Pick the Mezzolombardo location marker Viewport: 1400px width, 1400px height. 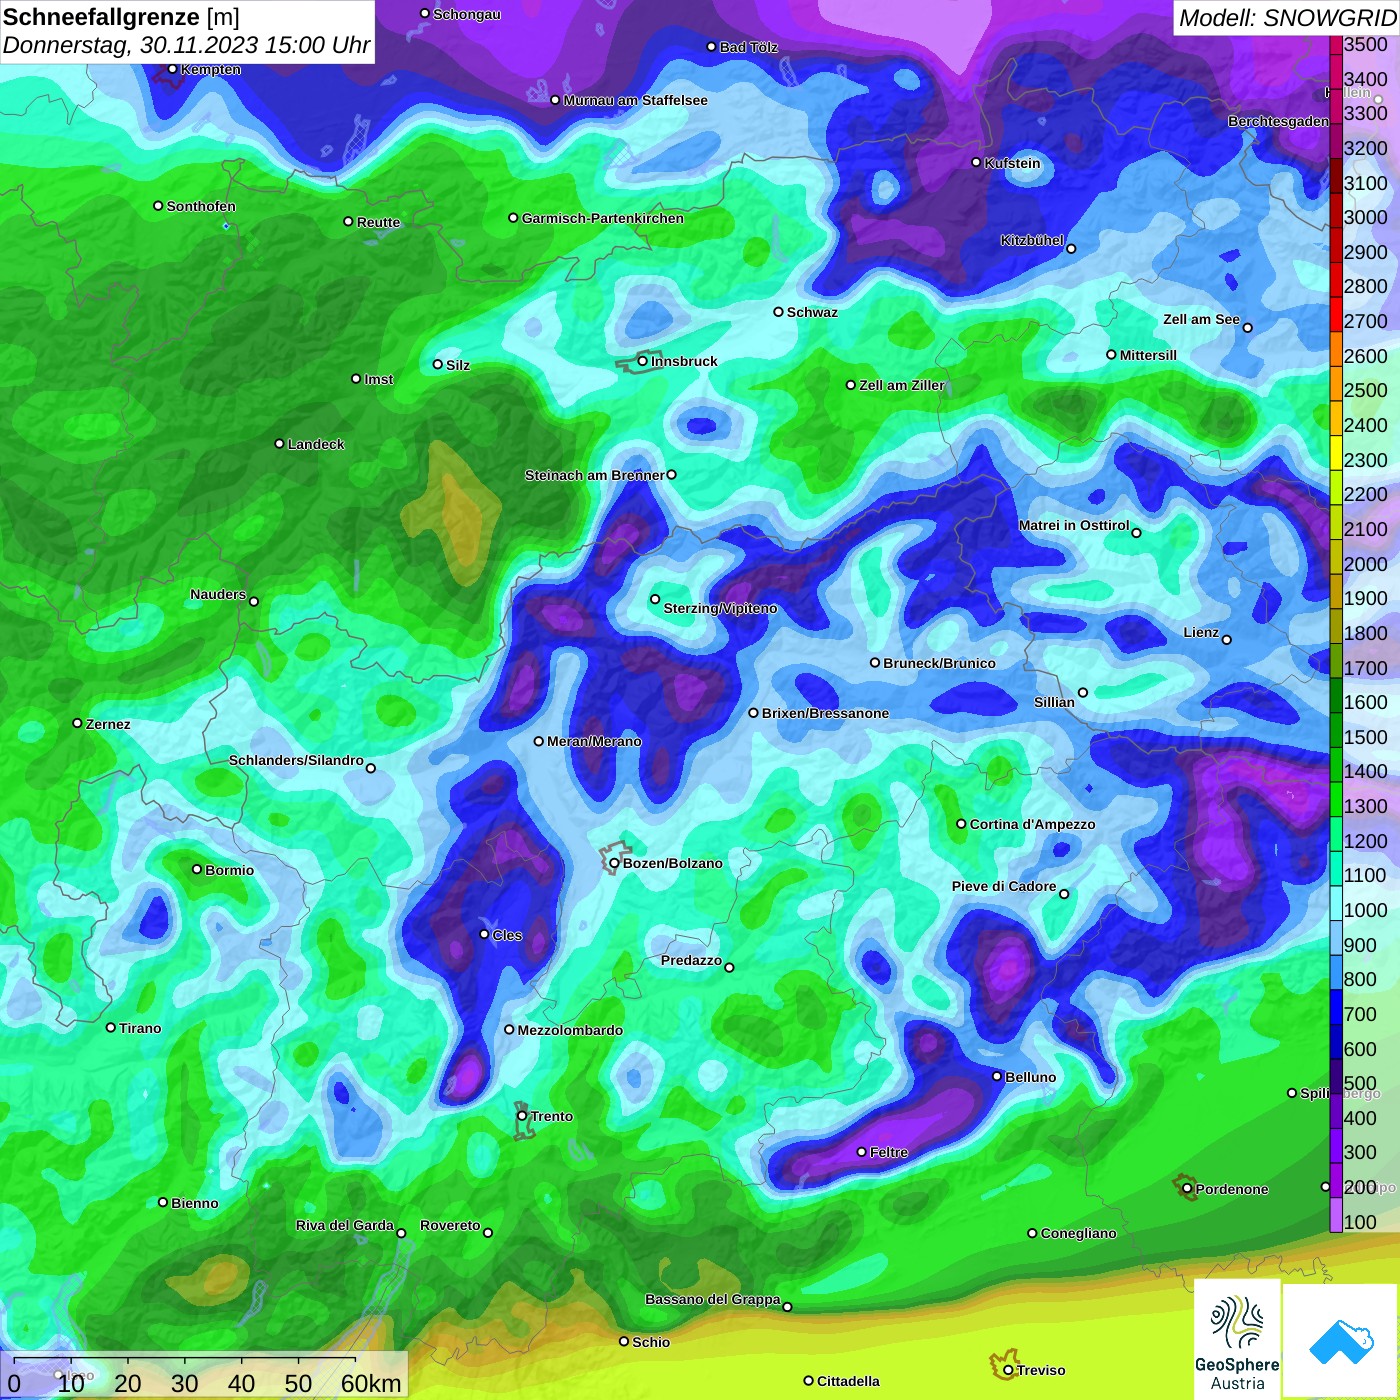(x=509, y=1029)
